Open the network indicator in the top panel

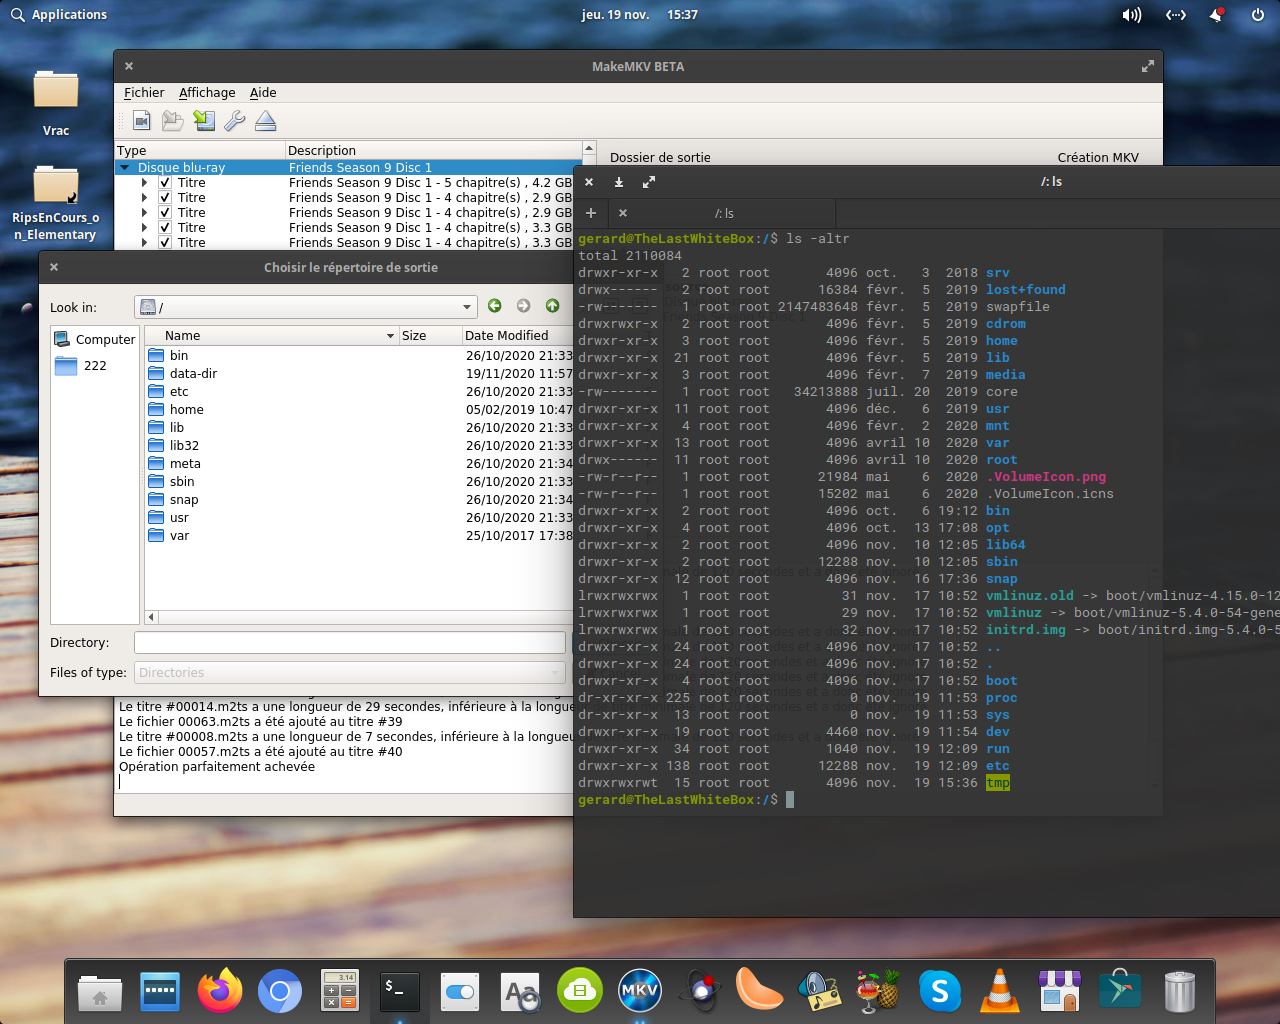pyautogui.click(x=1176, y=15)
